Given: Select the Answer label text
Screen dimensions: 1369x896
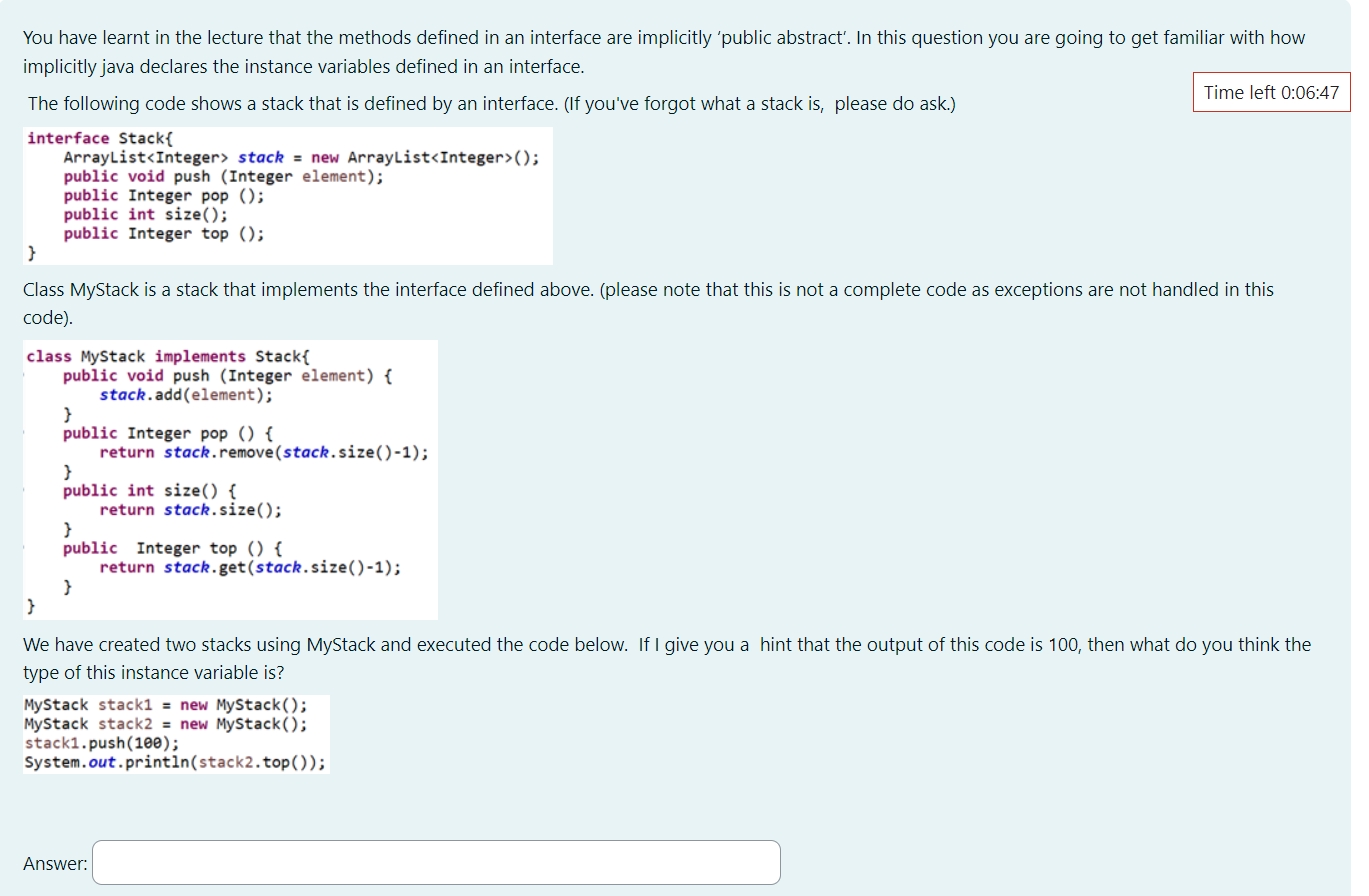Looking at the screenshot, I should pyautogui.click(x=55, y=862).
